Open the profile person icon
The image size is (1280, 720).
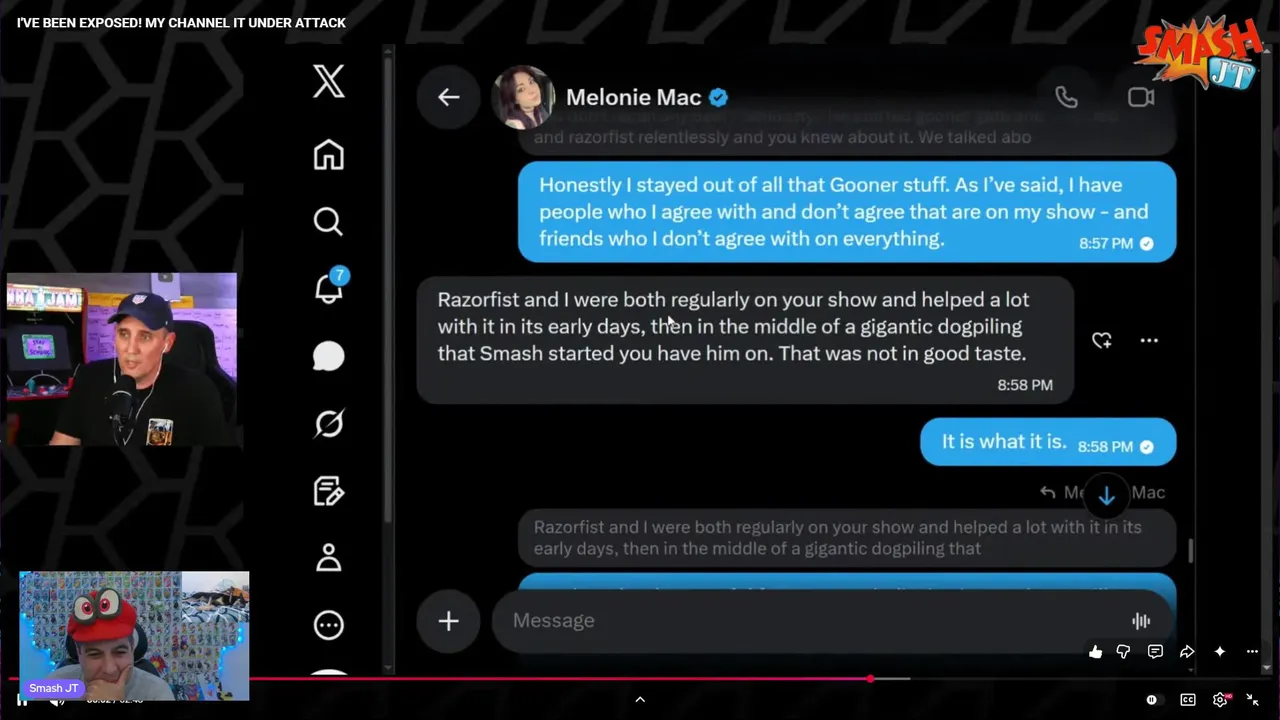[329, 557]
